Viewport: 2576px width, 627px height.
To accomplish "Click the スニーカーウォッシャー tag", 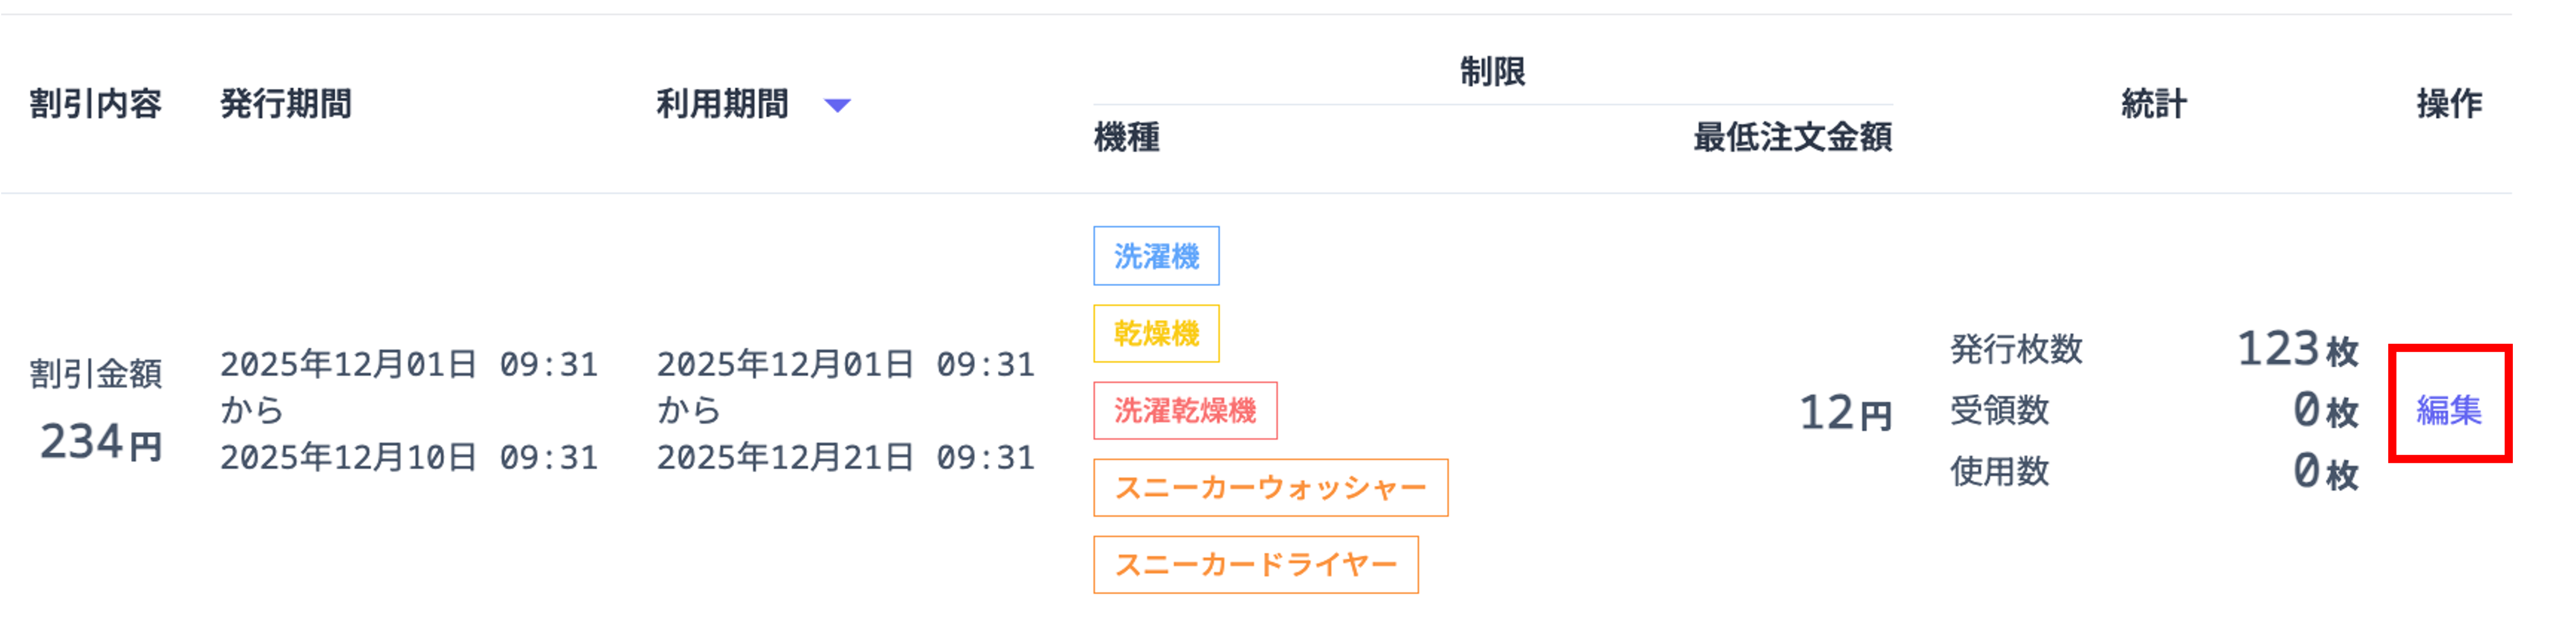I will click(1270, 488).
